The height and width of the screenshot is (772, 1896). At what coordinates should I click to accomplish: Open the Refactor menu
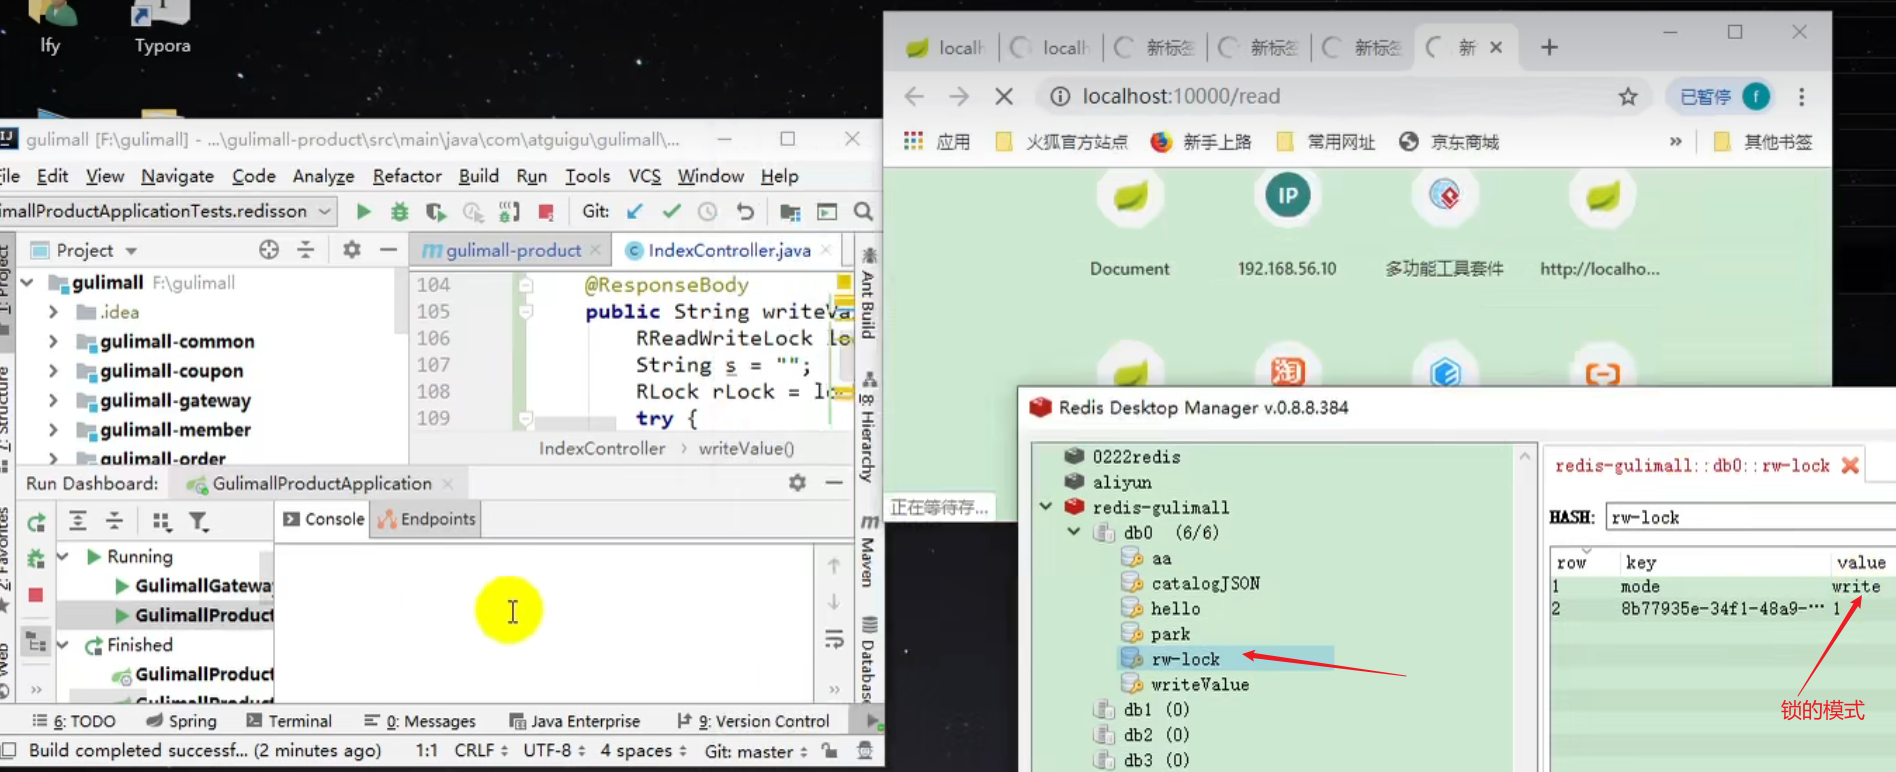click(407, 176)
